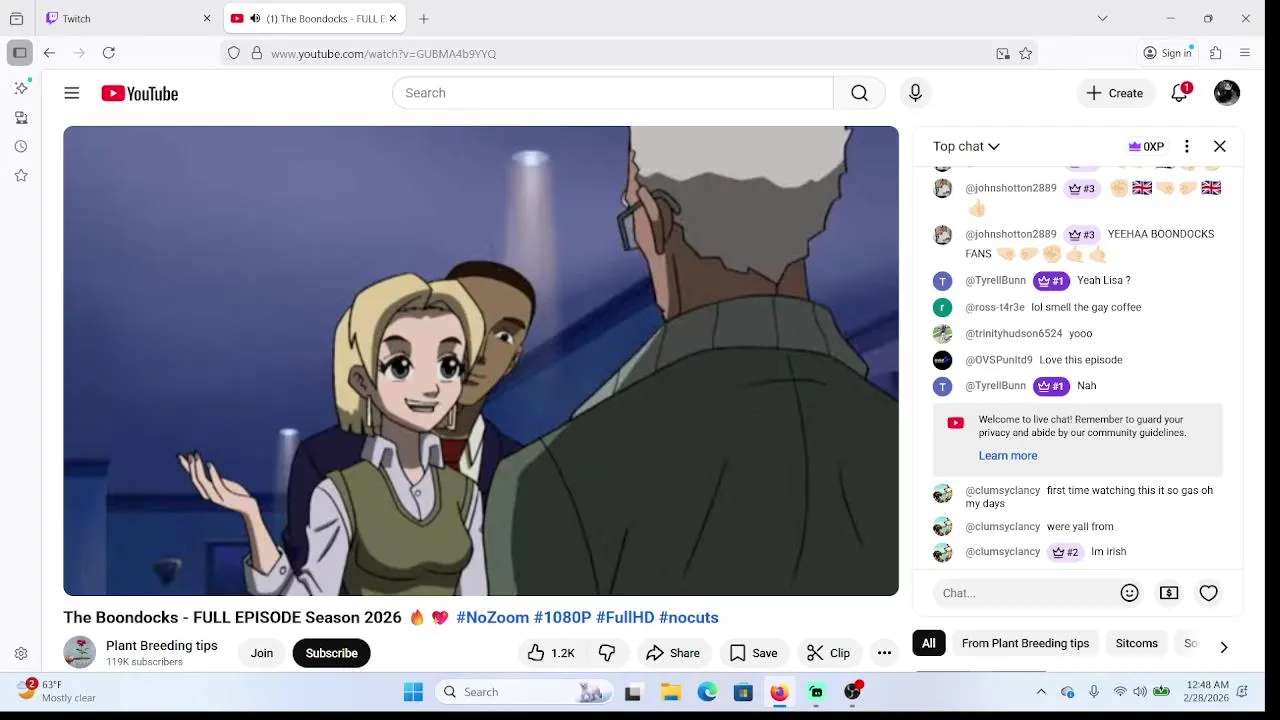Screen dimensions: 1280x720
Task: Open a new browser tab
Action: 424,18
